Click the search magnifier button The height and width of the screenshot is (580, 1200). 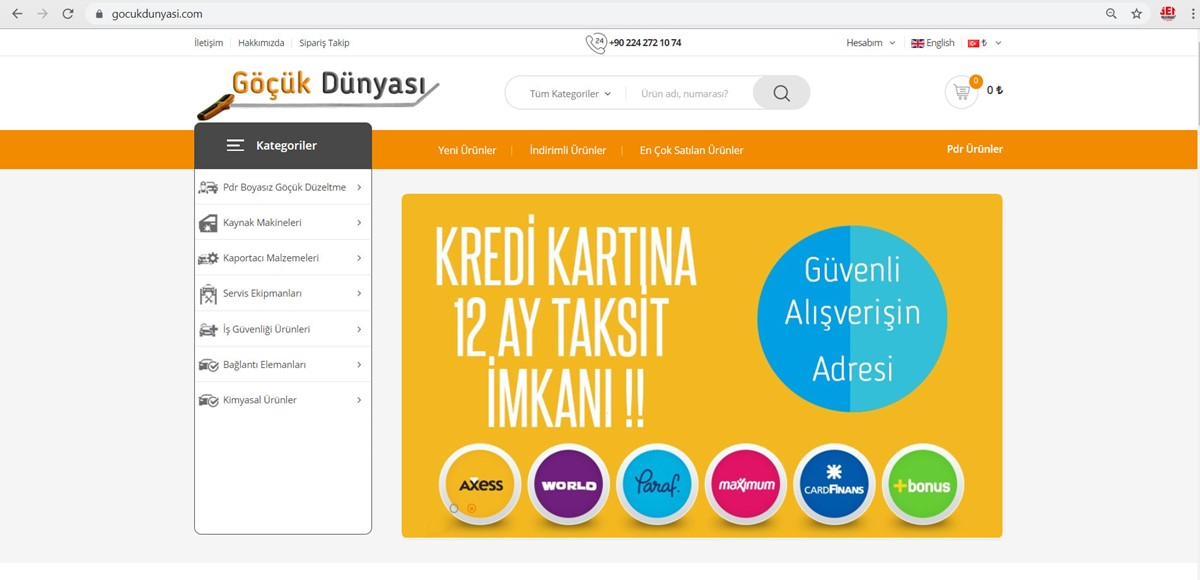(x=781, y=93)
